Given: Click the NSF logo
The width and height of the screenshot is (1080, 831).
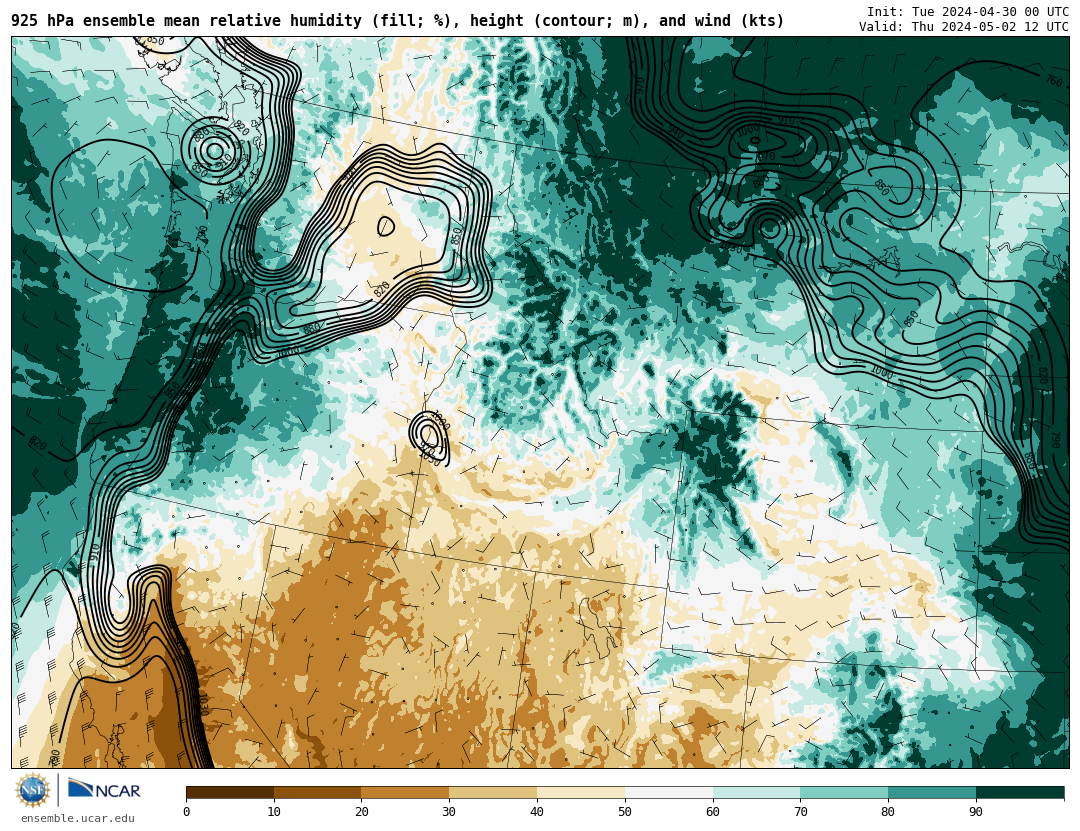Looking at the screenshot, I should point(33,790).
